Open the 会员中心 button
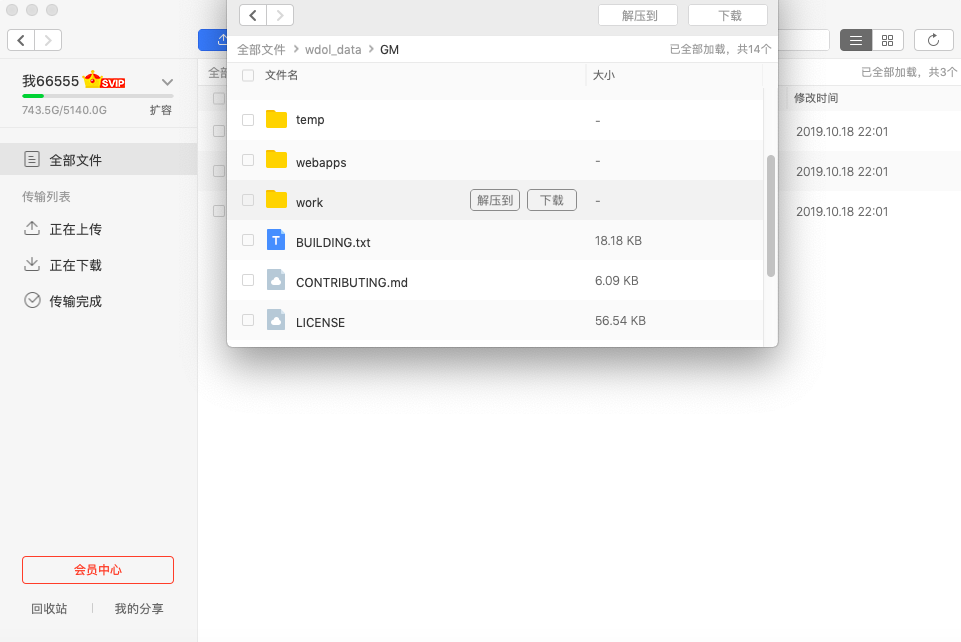Viewport: 961px width, 642px height. coord(98,570)
